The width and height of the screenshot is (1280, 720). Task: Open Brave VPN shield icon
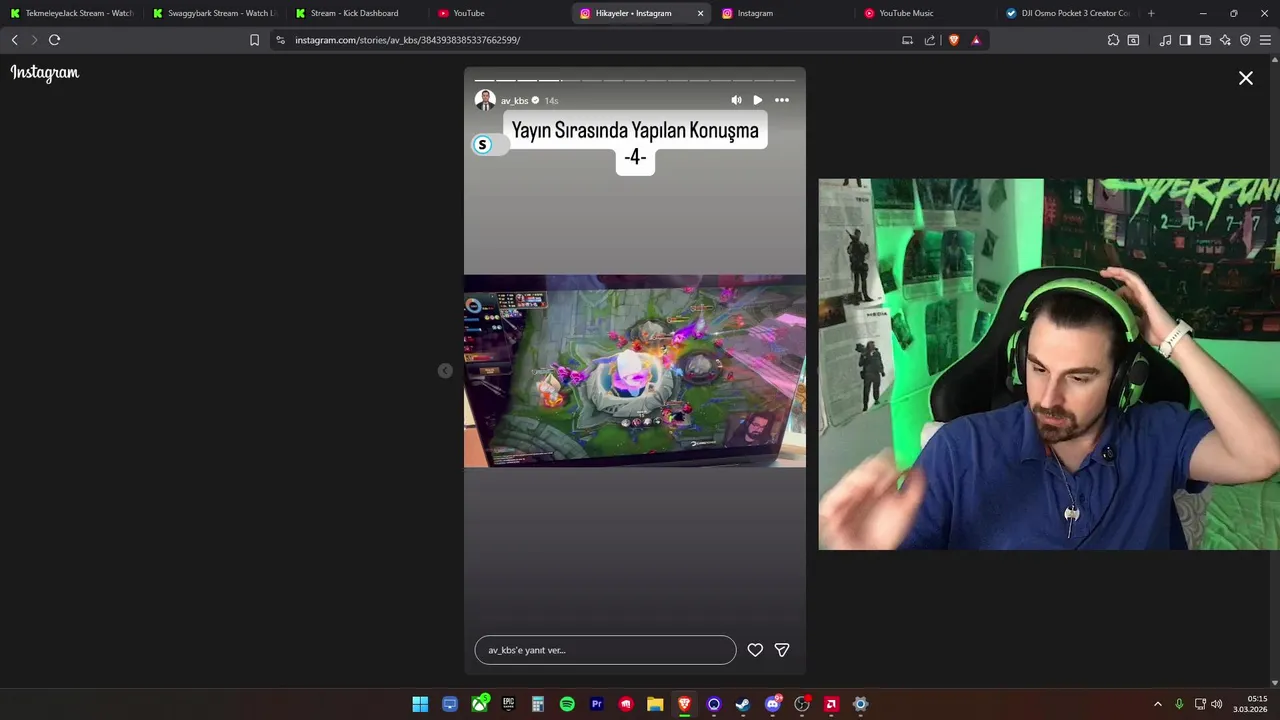(1245, 40)
